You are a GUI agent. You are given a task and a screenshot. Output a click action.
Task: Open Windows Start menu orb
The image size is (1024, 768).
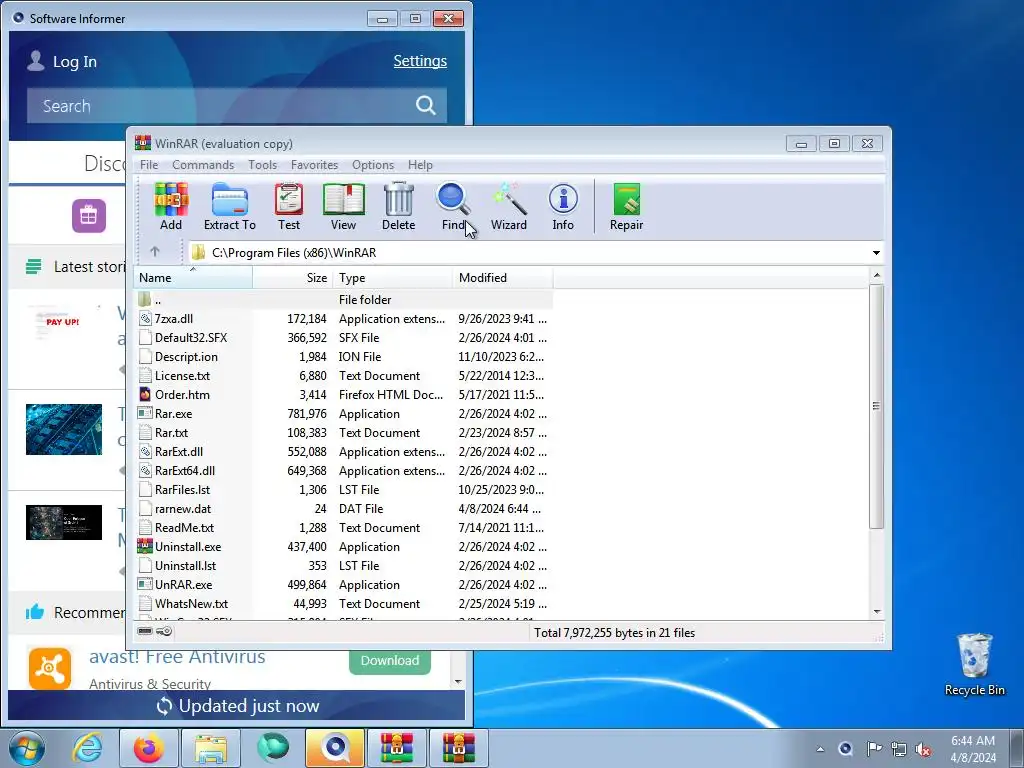[x=27, y=748]
